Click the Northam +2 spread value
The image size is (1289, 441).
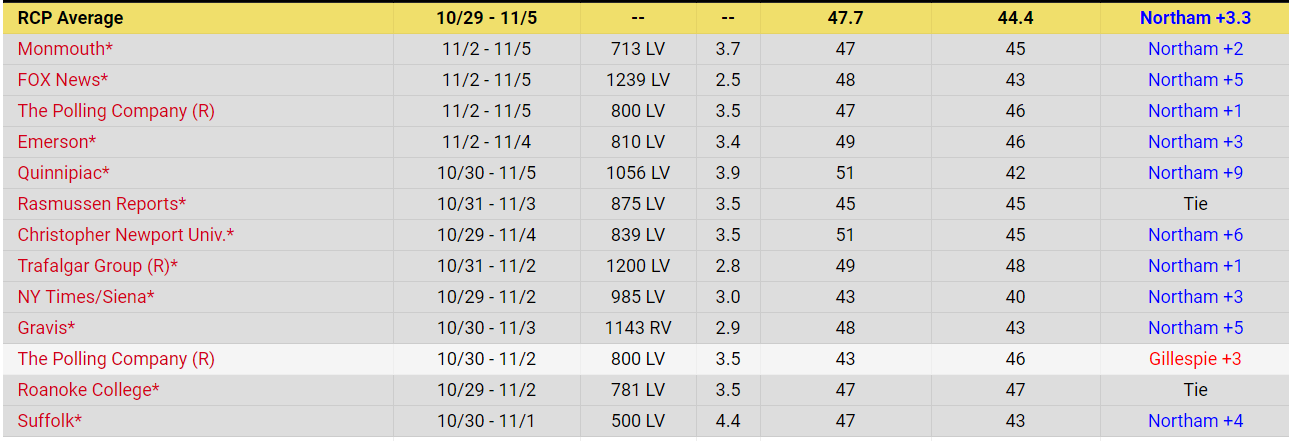click(1195, 49)
